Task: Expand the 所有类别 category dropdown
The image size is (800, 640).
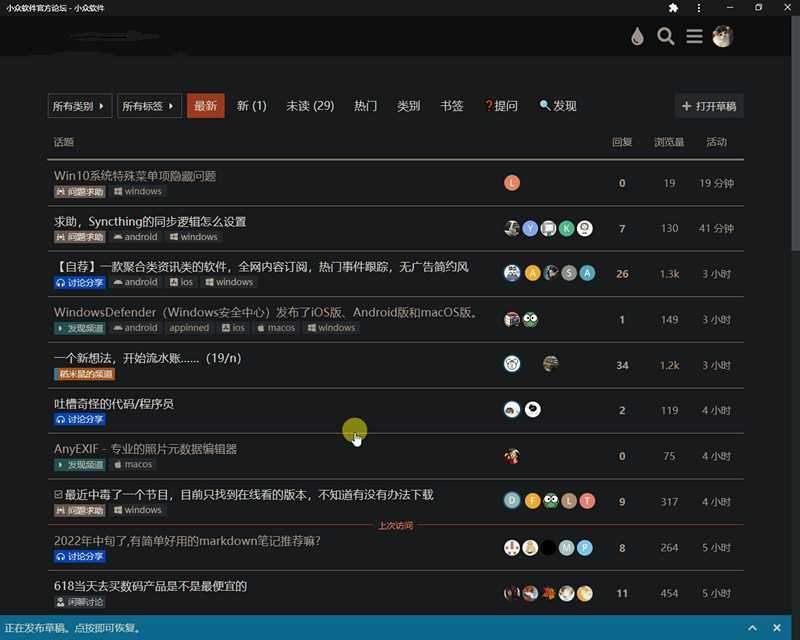Action: 80,106
